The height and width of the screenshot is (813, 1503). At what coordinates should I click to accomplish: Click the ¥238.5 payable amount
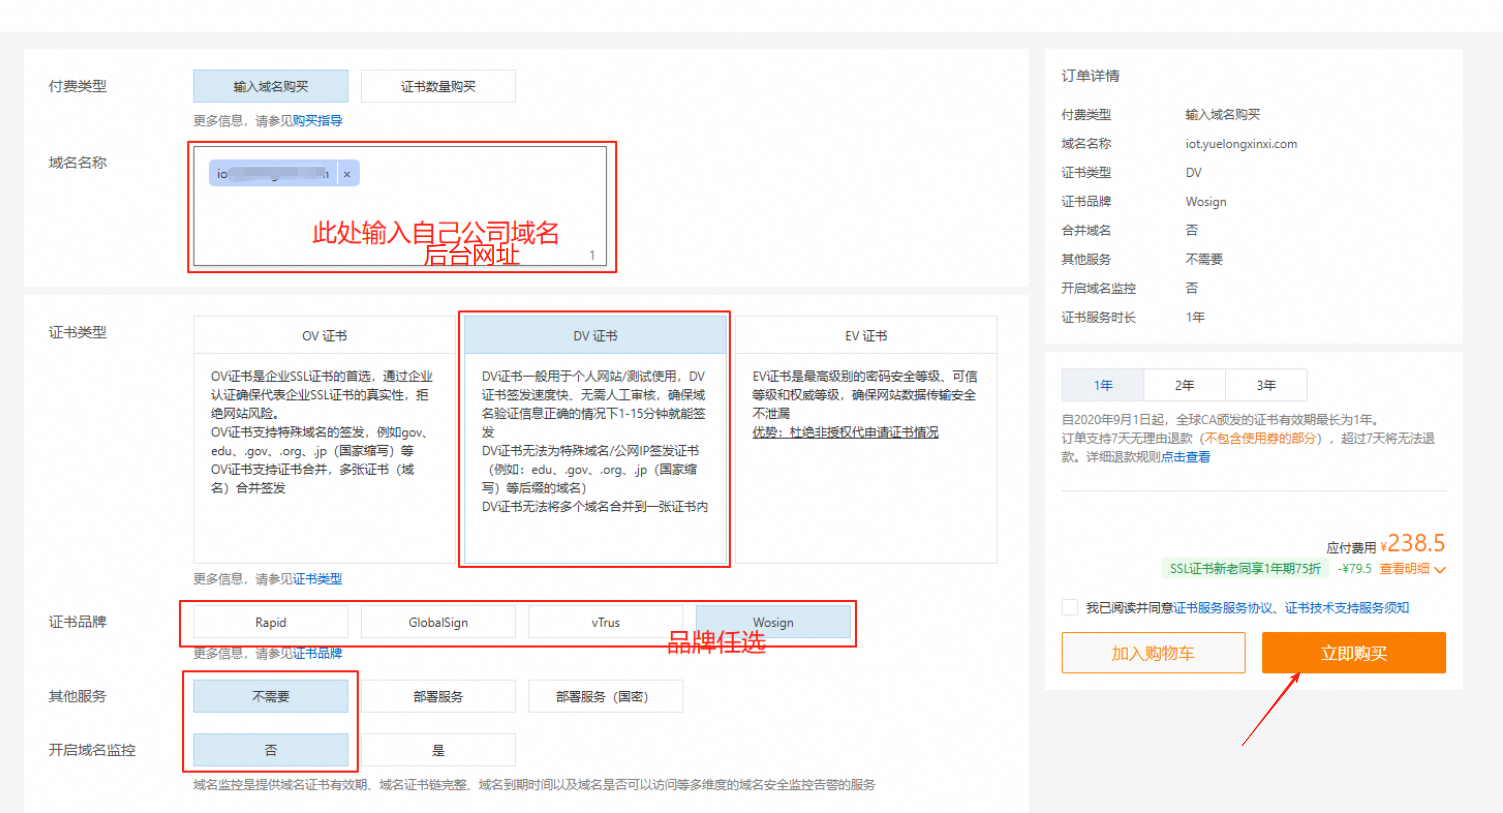(1413, 544)
